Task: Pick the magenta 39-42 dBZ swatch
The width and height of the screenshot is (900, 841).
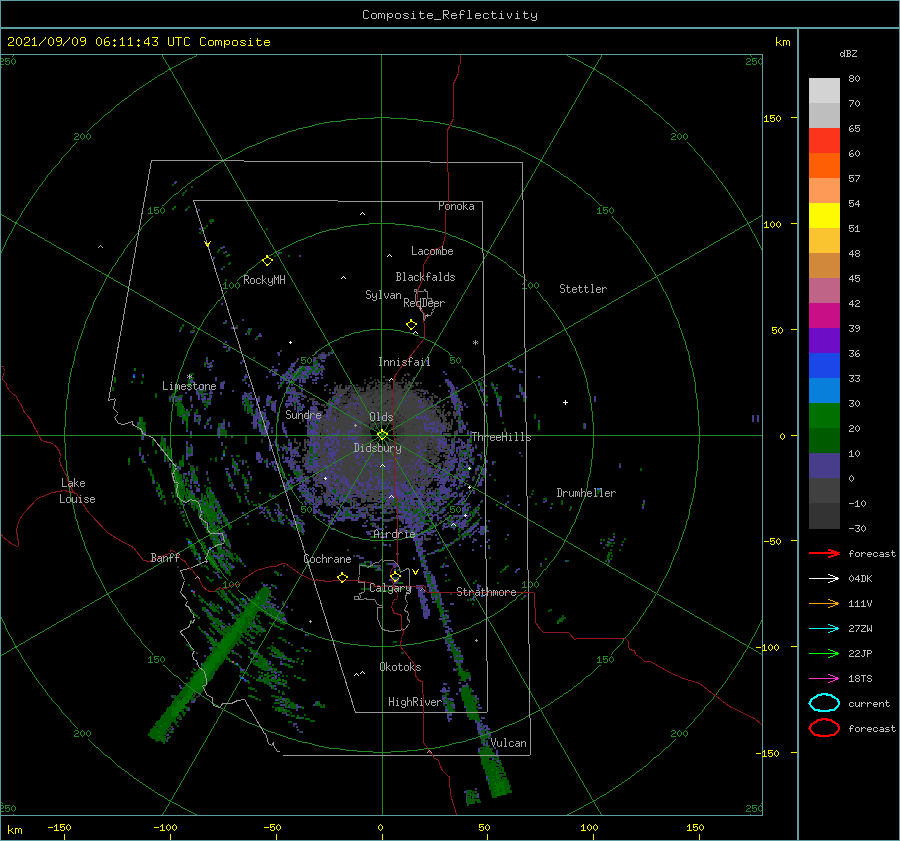Action: point(824,316)
